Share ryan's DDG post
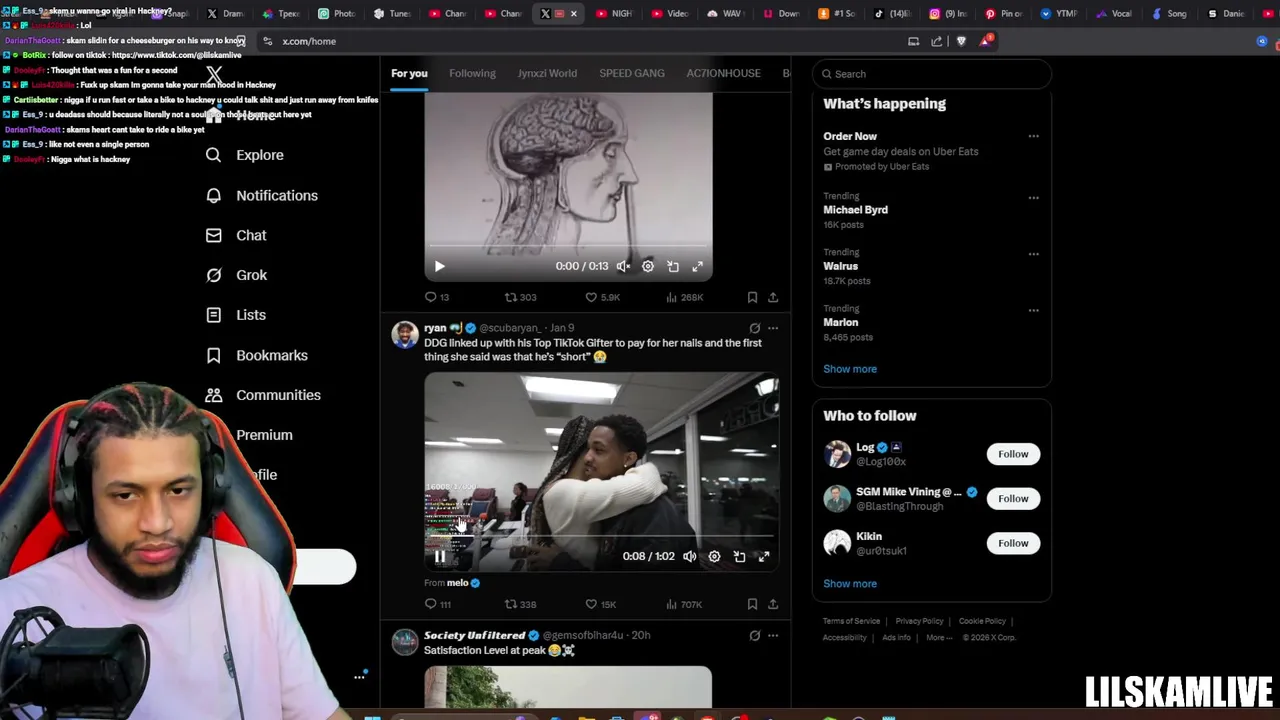 (x=773, y=604)
